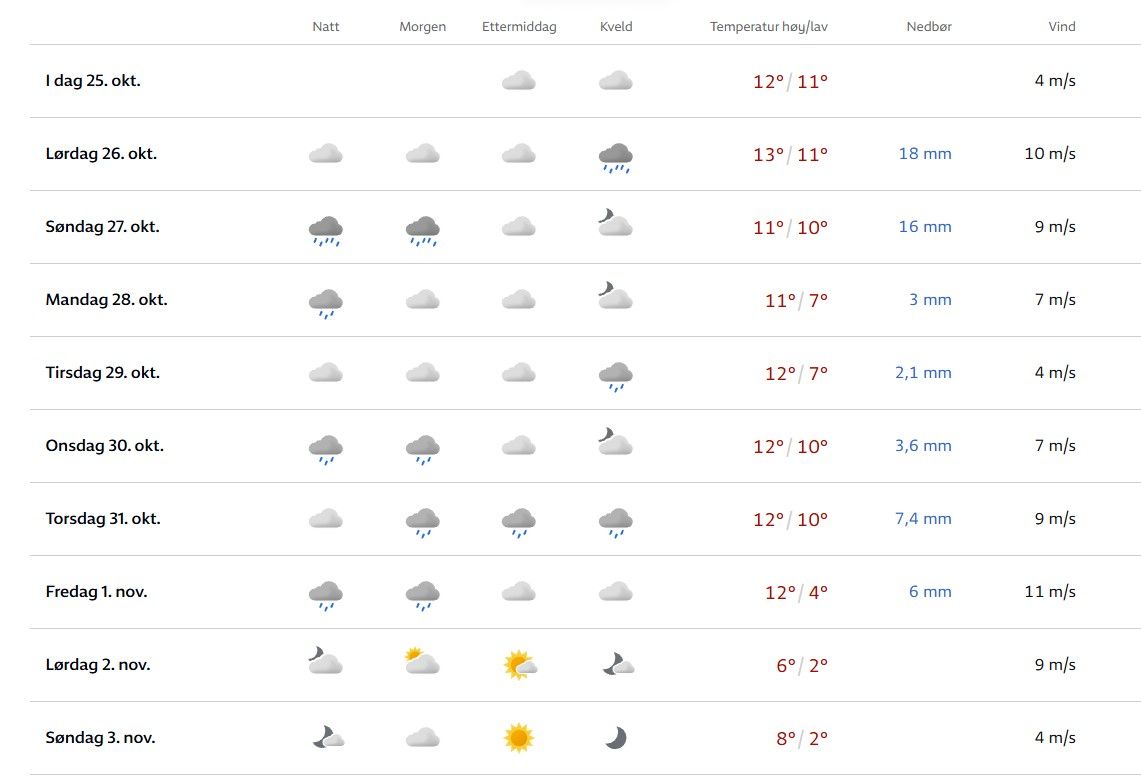1141x783 pixels.
Task: Click the cloudy moon icon for Onsdag 30. okt. Kveld
Action: (x=615, y=443)
